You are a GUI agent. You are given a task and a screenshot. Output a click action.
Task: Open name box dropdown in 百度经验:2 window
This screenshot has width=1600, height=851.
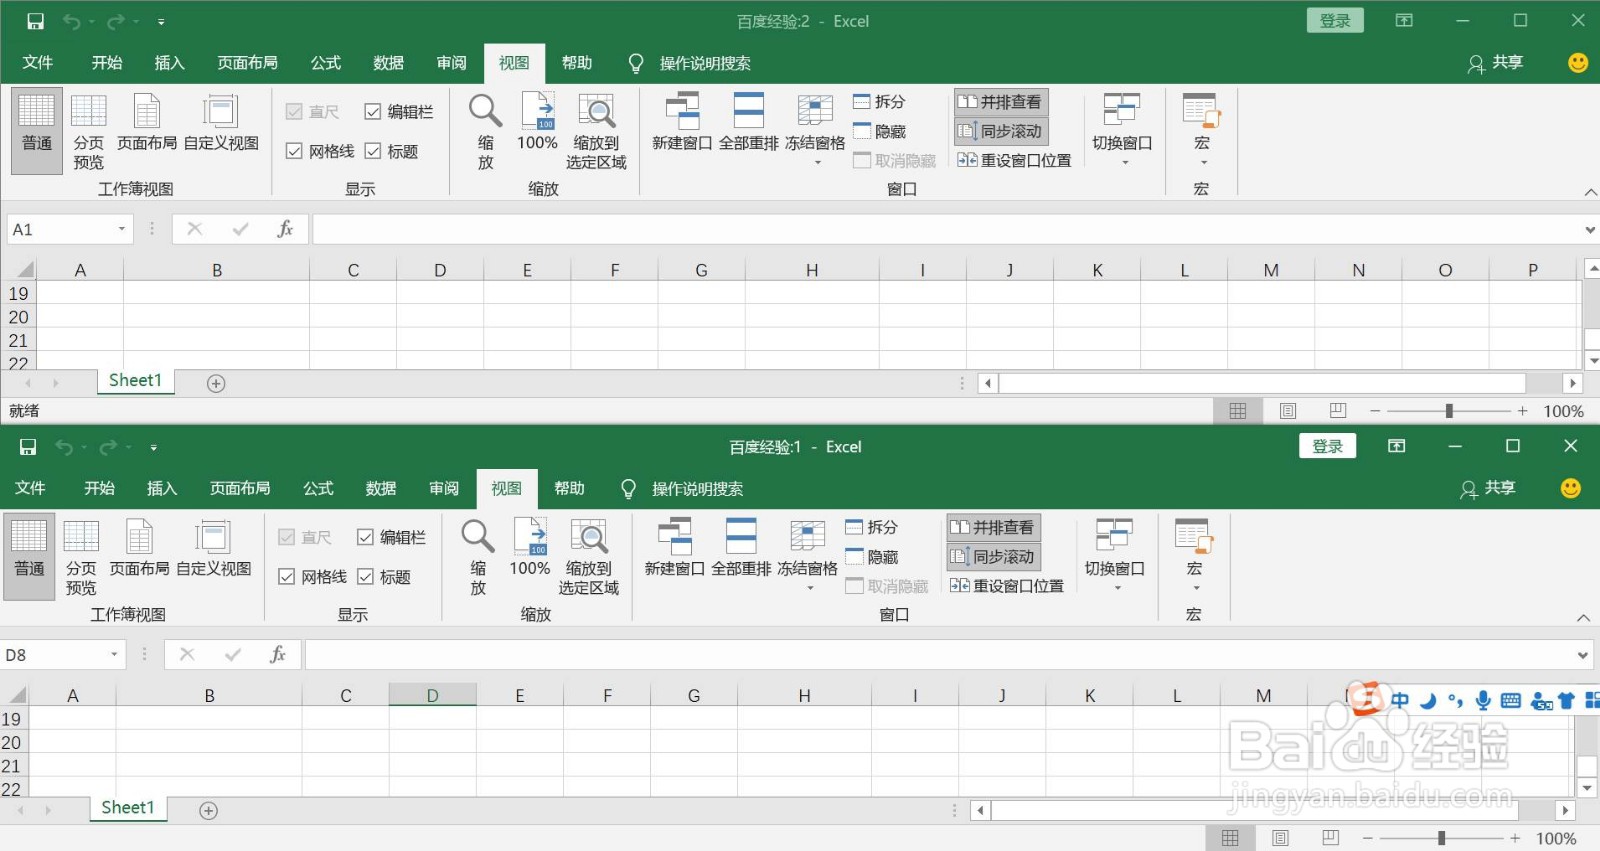[x=122, y=229]
